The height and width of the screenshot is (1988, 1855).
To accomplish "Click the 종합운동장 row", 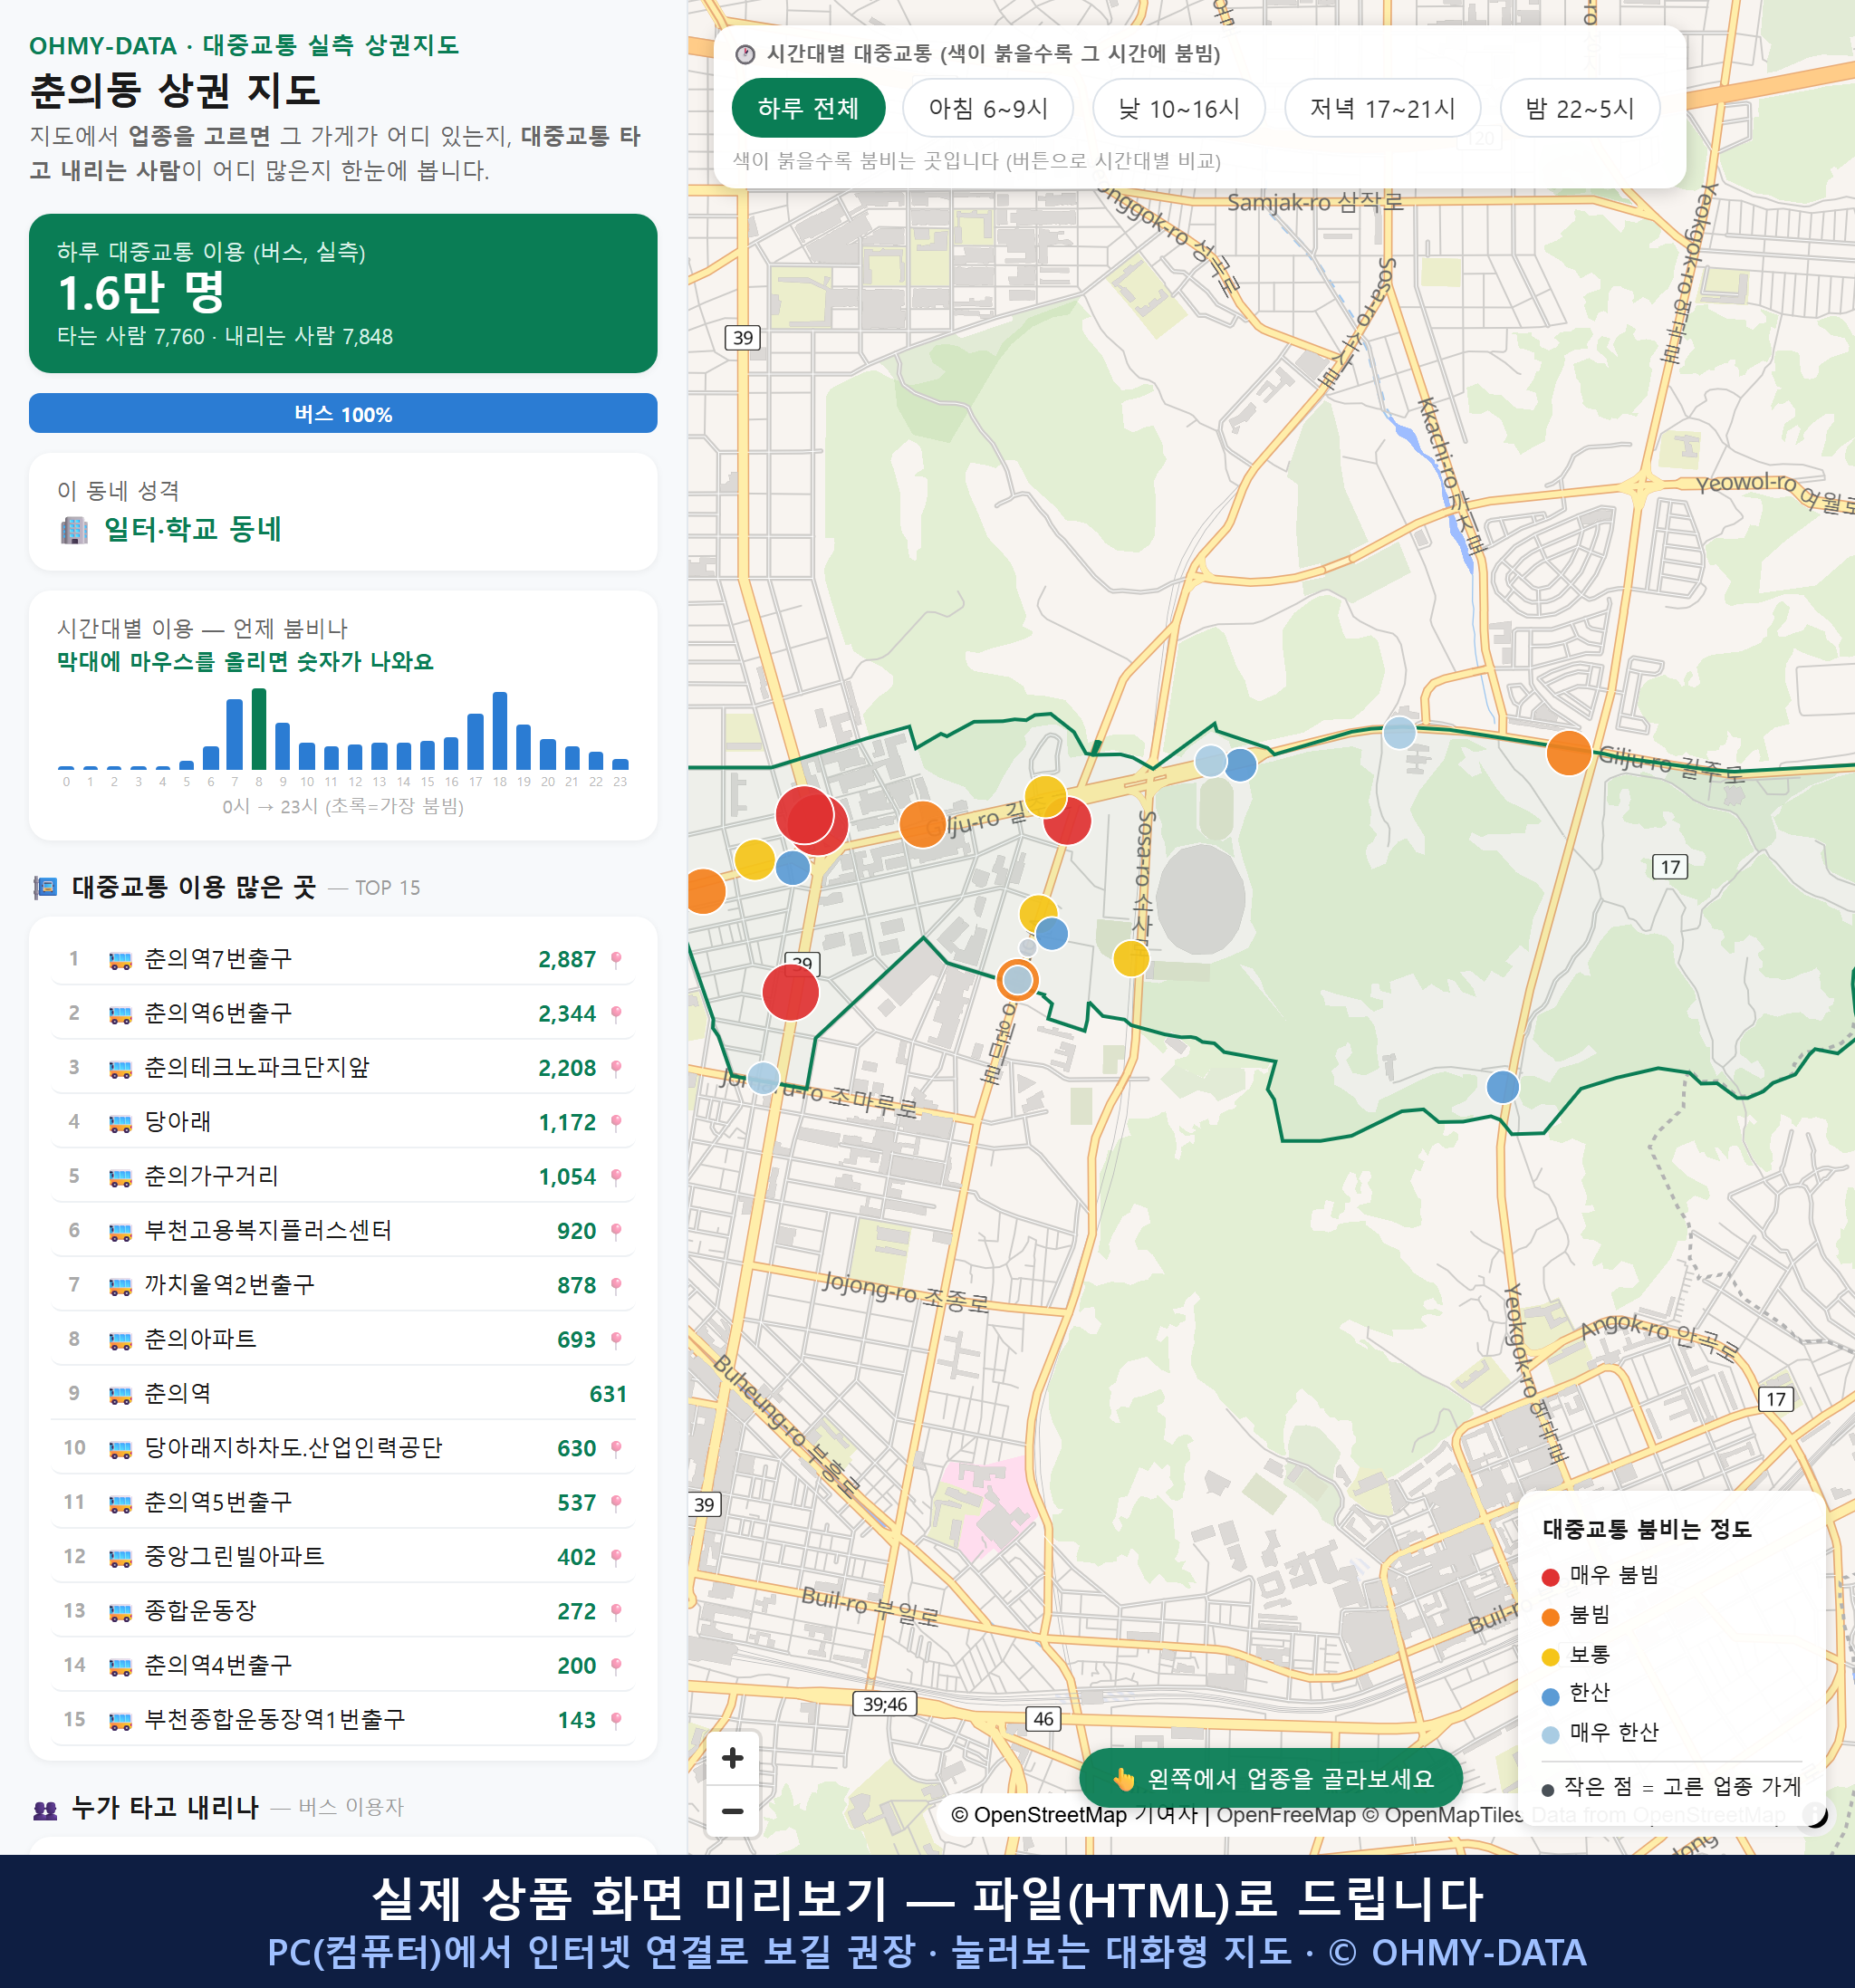I will [x=343, y=1611].
